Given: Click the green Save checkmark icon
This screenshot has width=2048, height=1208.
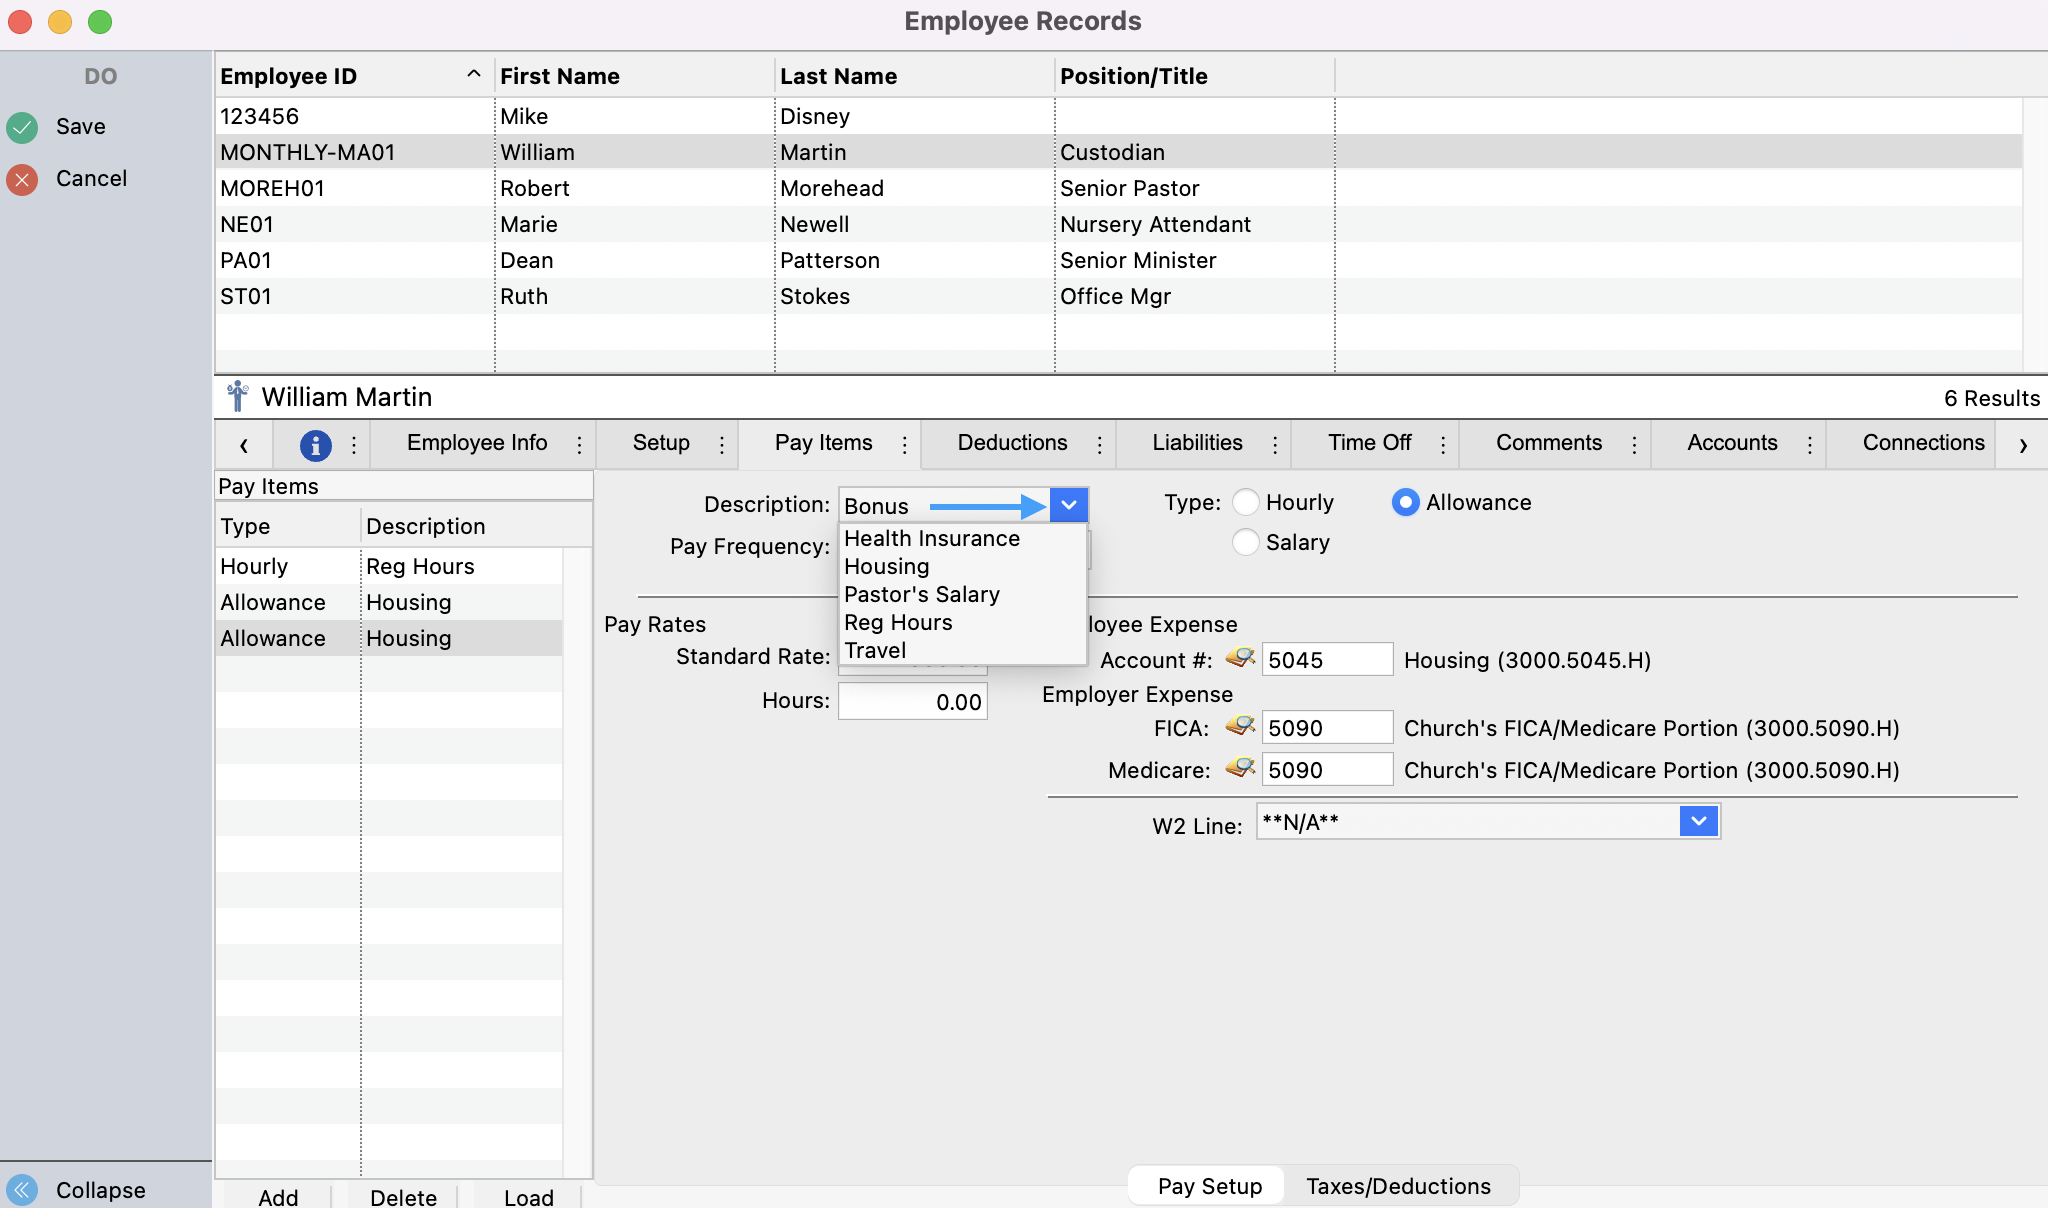Looking at the screenshot, I should tap(22, 127).
